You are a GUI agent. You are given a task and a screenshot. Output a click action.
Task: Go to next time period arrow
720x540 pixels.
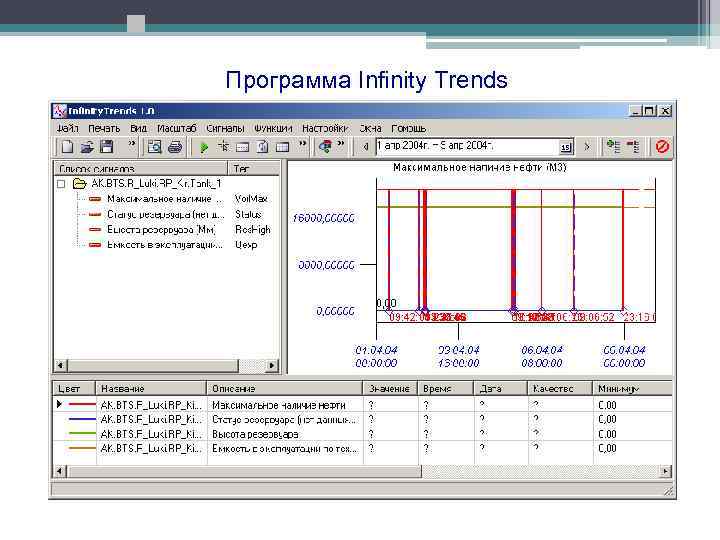[586, 147]
